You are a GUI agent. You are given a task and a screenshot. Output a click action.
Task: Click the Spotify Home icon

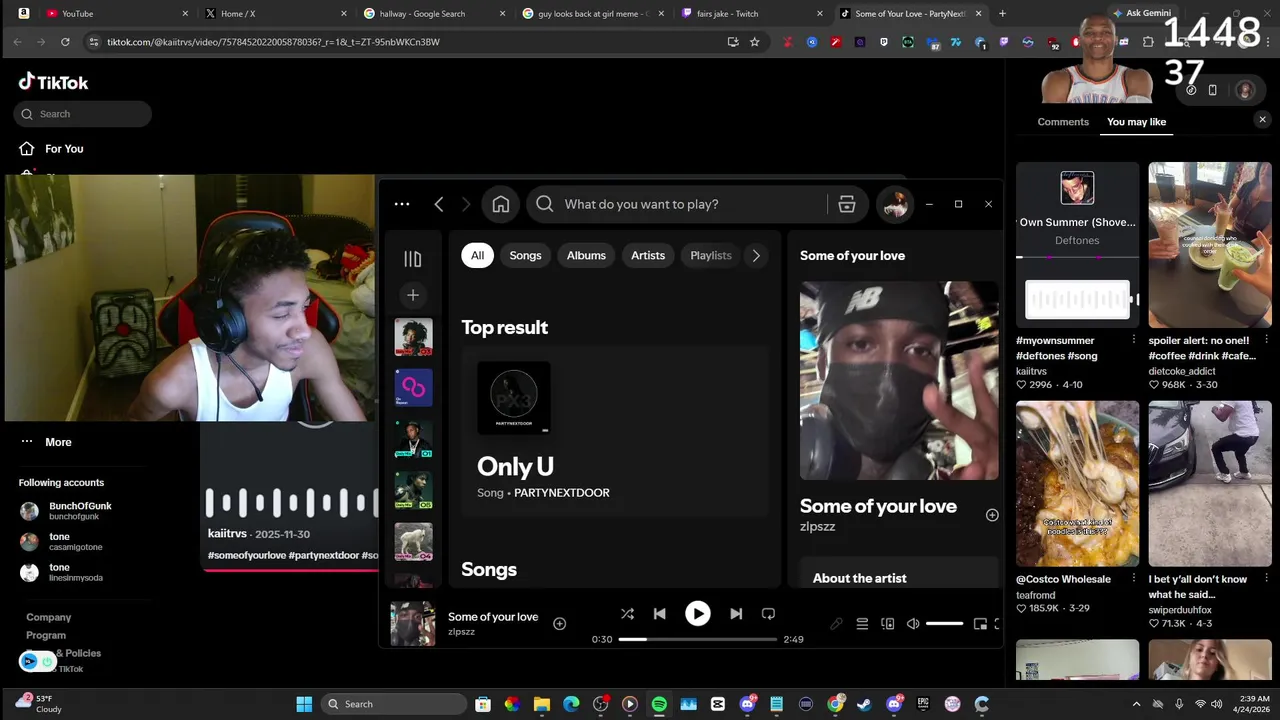(x=501, y=204)
